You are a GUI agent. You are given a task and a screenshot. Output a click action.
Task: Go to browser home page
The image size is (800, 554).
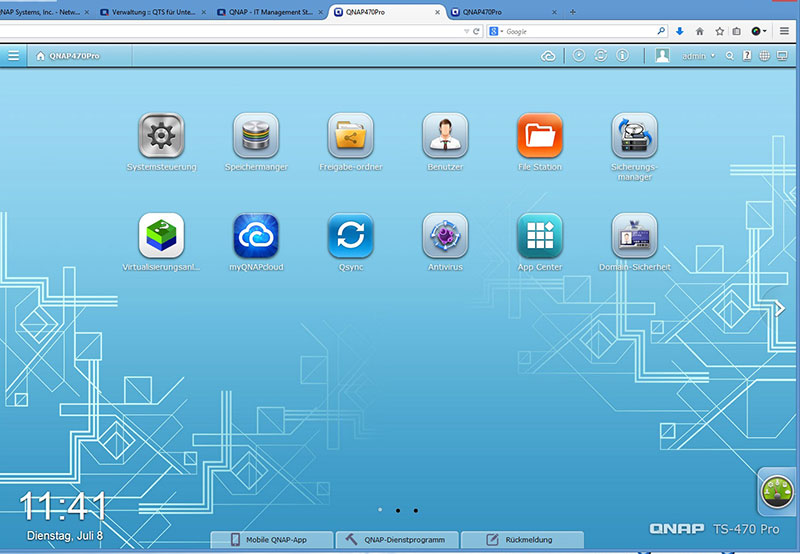699,31
